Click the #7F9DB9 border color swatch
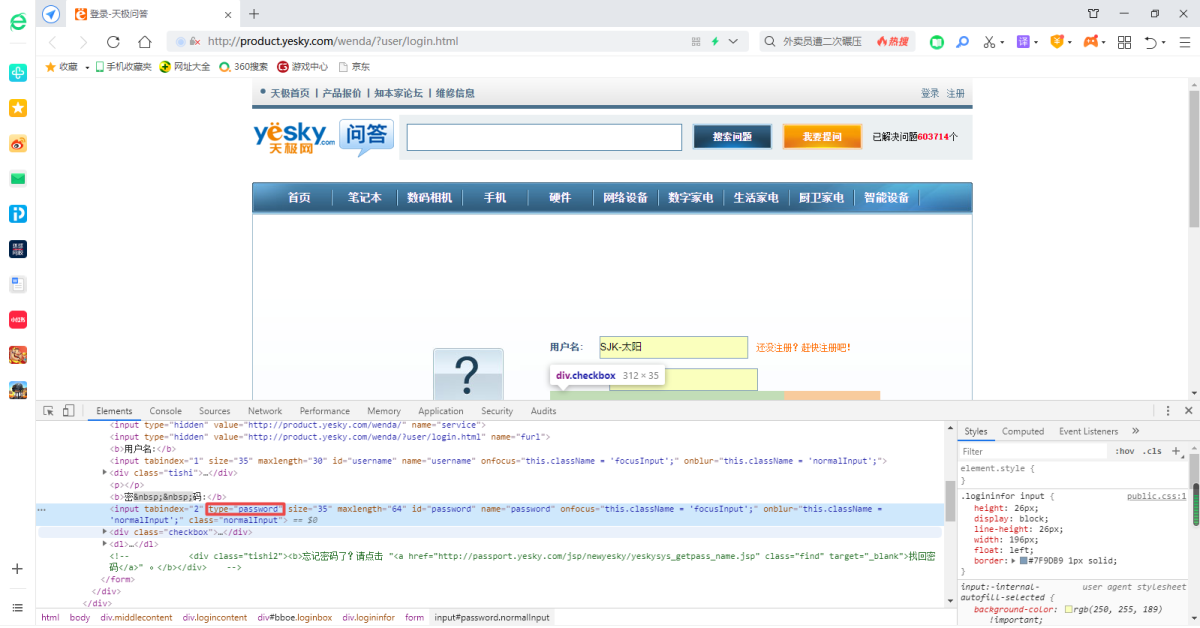This screenshot has height=628, width=1200. point(1024,561)
